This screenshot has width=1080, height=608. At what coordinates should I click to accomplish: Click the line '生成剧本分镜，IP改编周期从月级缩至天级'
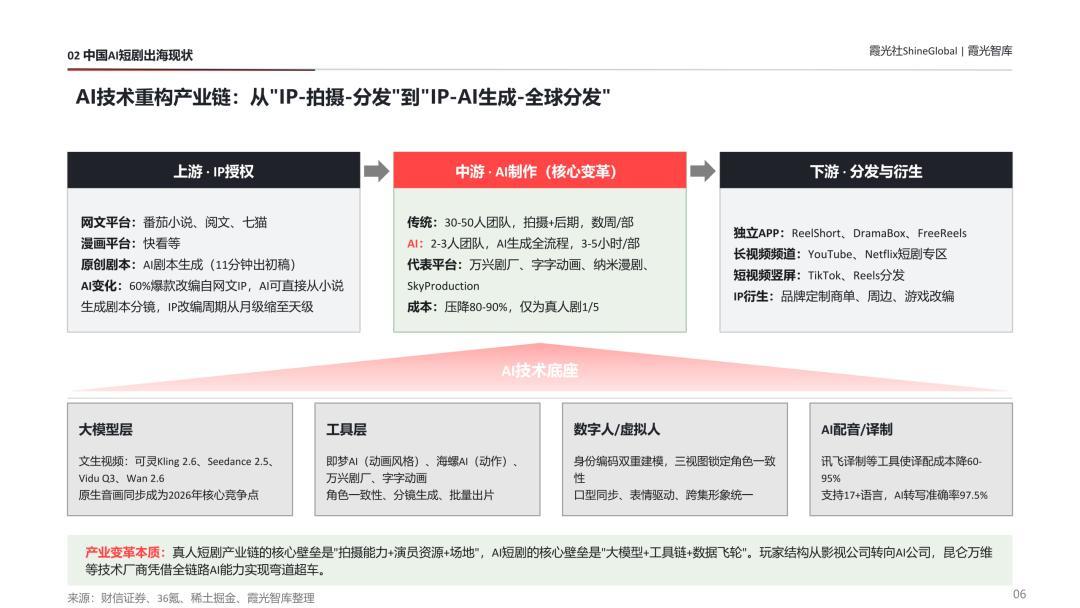pyautogui.click(x=197, y=307)
